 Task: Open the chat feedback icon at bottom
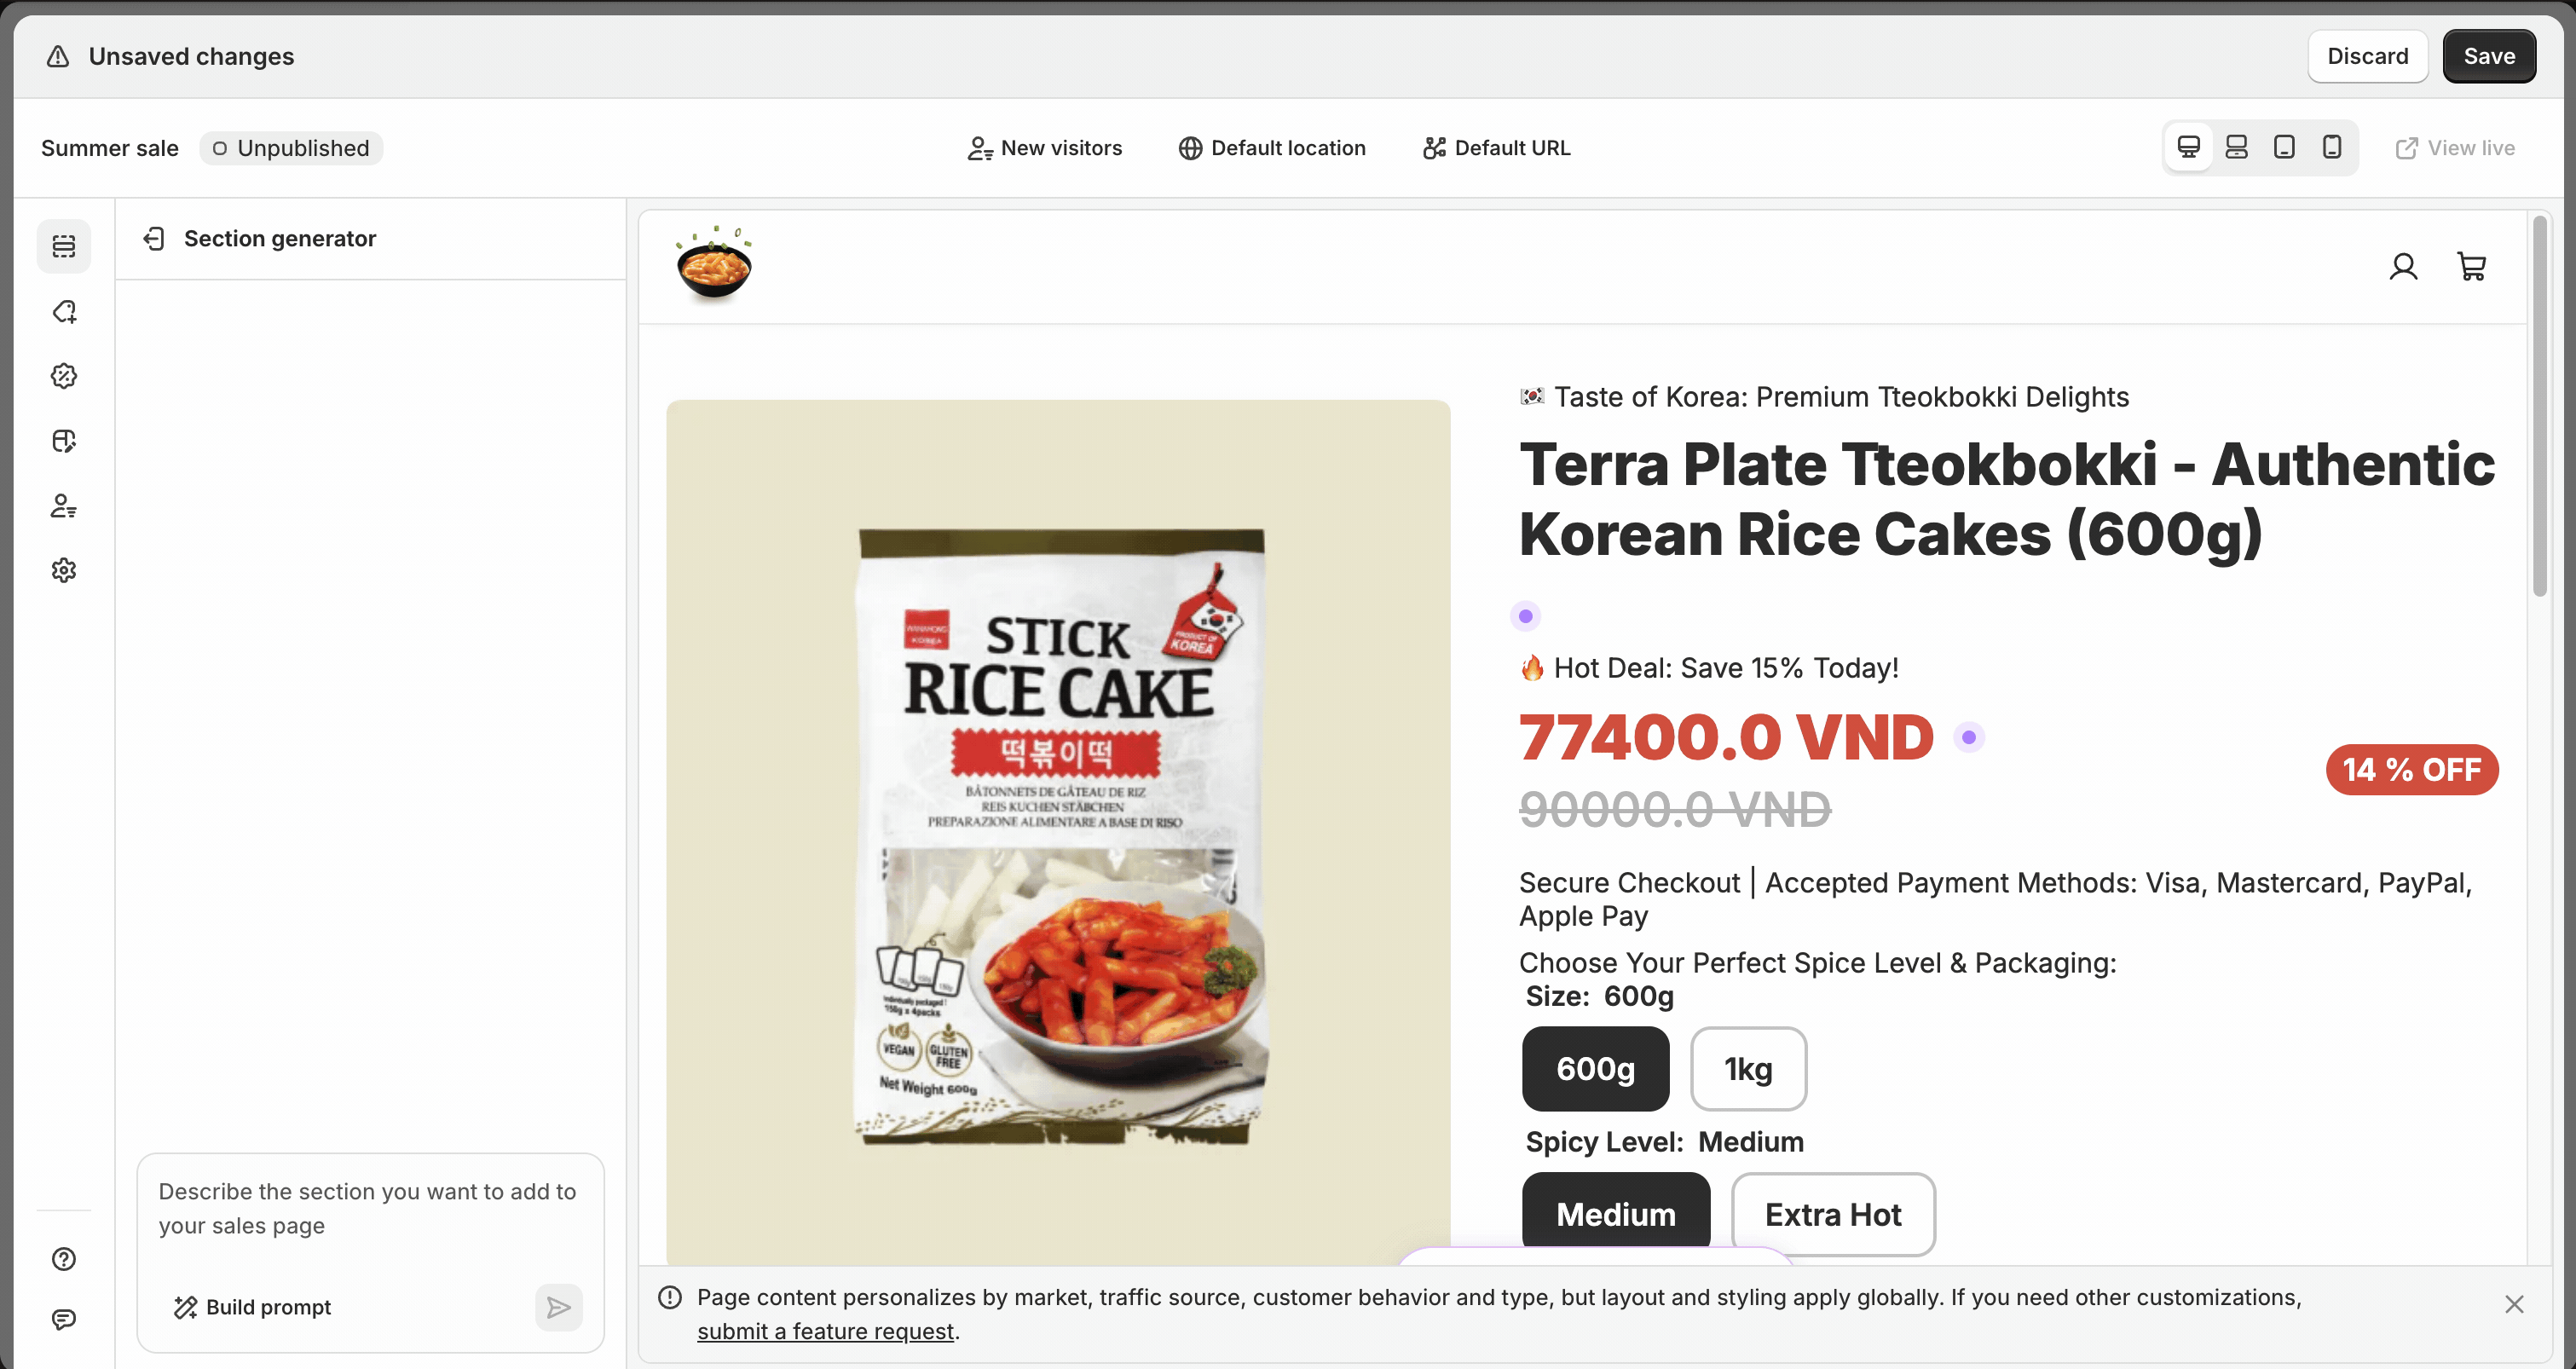click(x=64, y=1319)
